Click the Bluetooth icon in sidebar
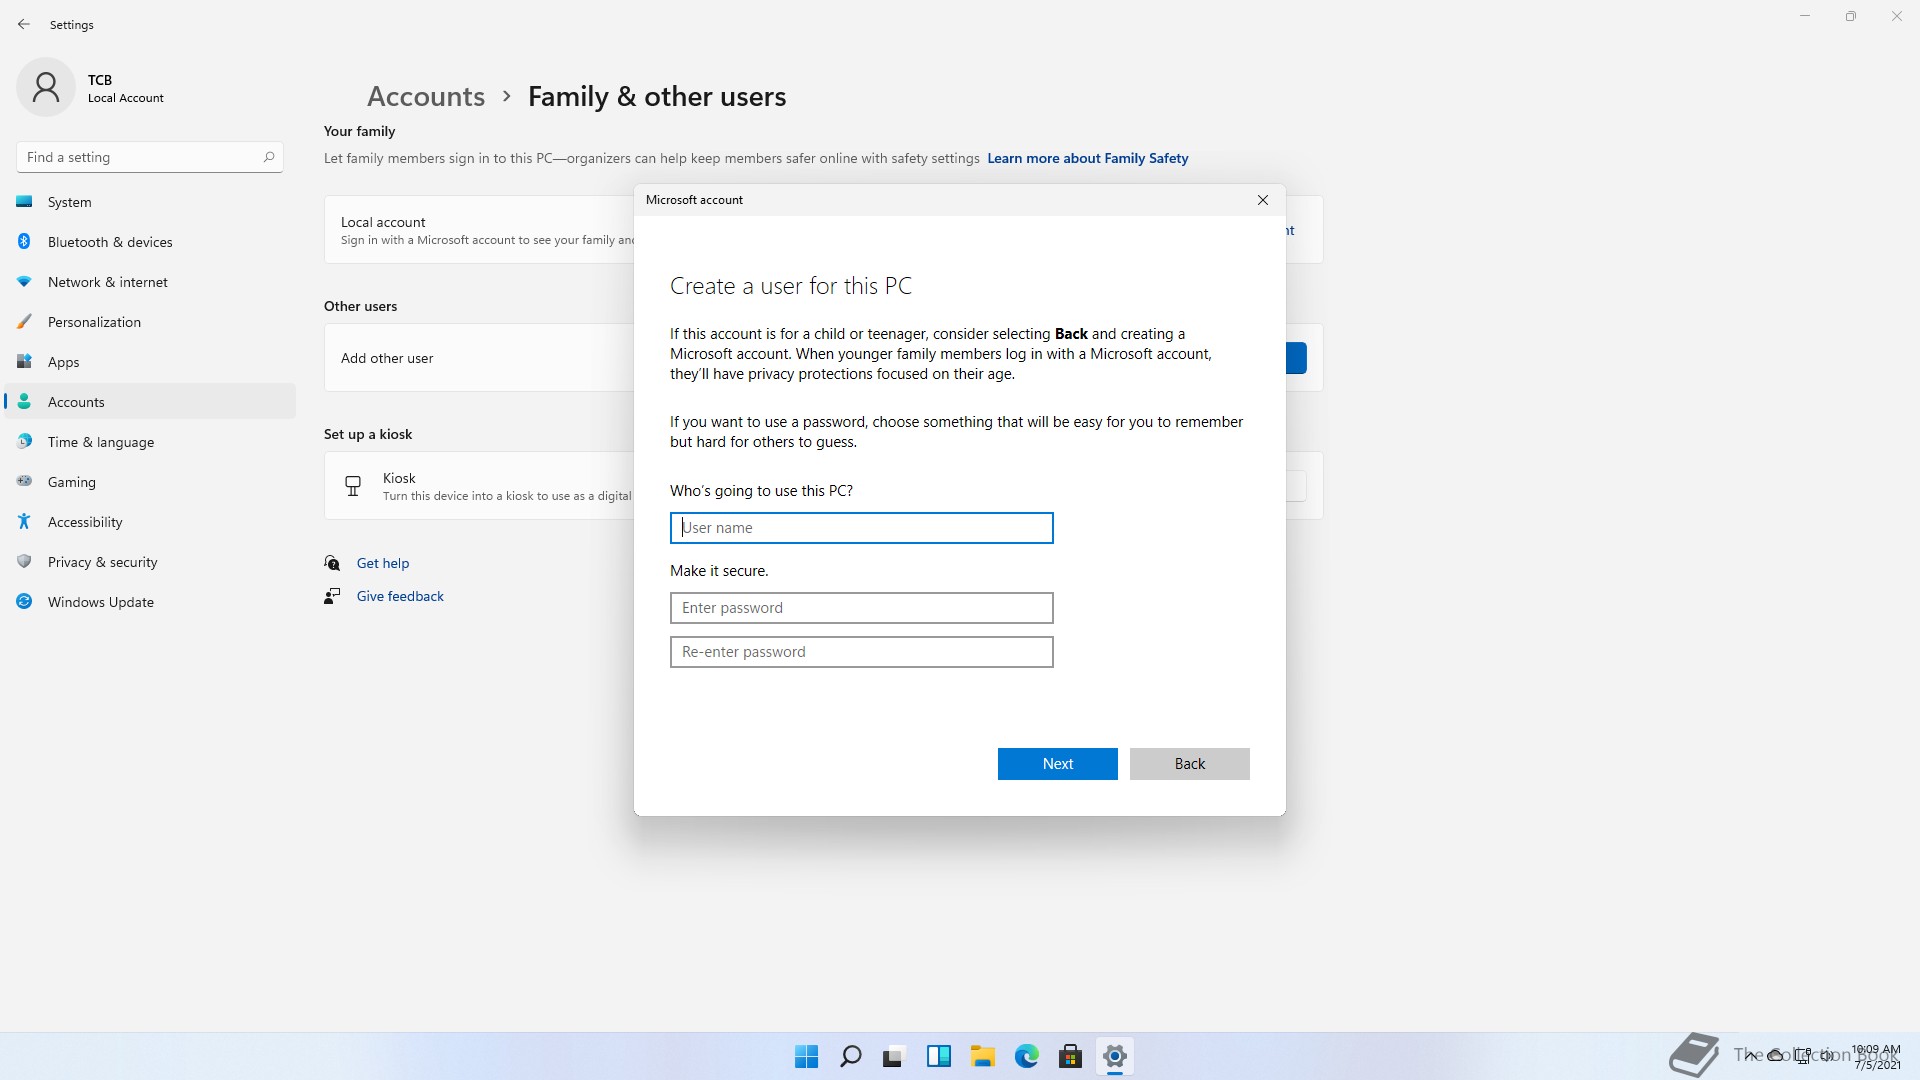Viewport: 1920px width, 1080px height. click(24, 242)
